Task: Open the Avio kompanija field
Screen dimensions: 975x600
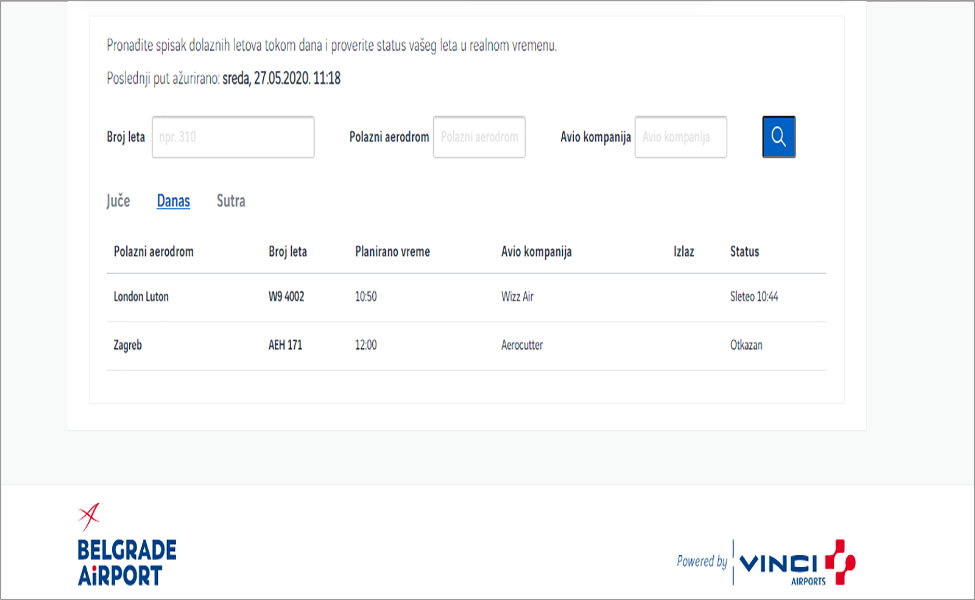Action: click(x=680, y=137)
